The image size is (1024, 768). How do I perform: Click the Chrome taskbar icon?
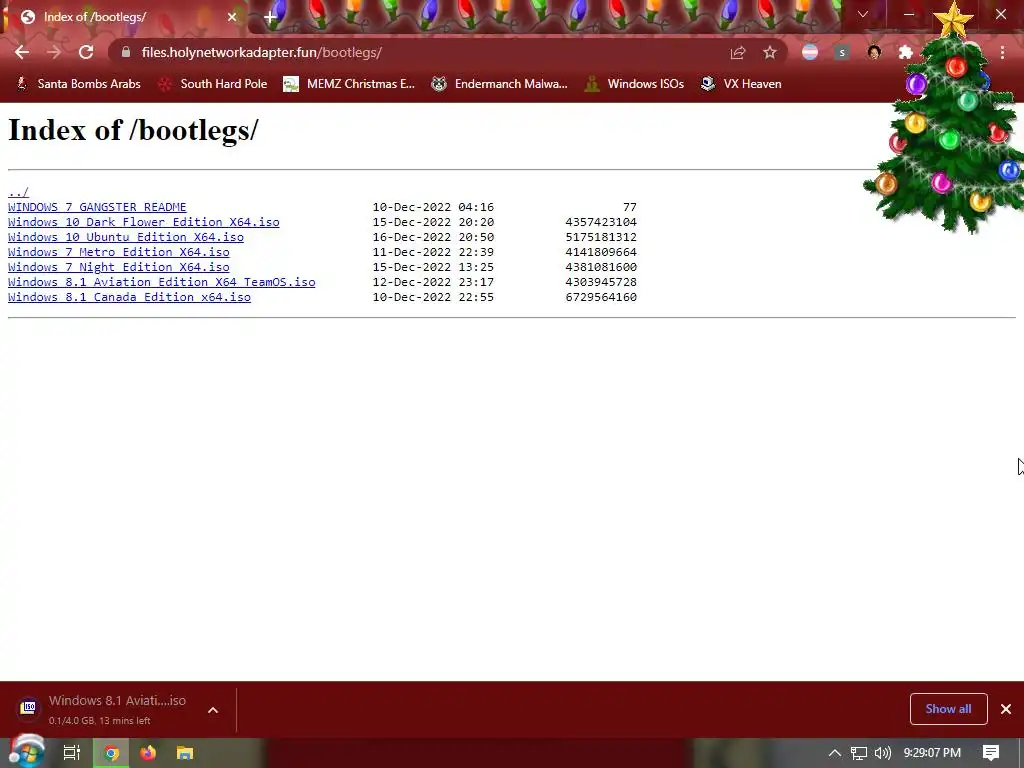pyautogui.click(x=111, y=753)
